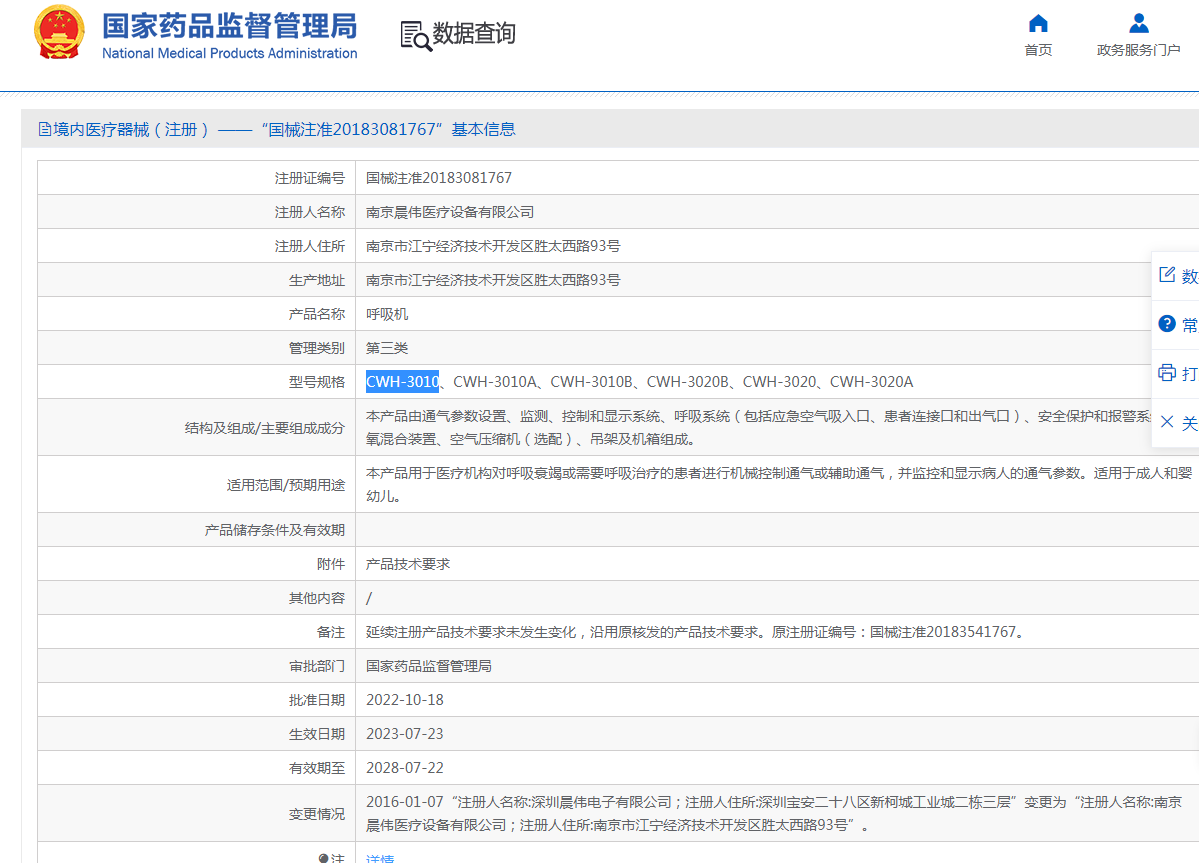The height and width of the screenshot is (863, 1199).
Task: Select 南京晨伟医疗设备有限公司 registrant name
Action: coord(450,212)
